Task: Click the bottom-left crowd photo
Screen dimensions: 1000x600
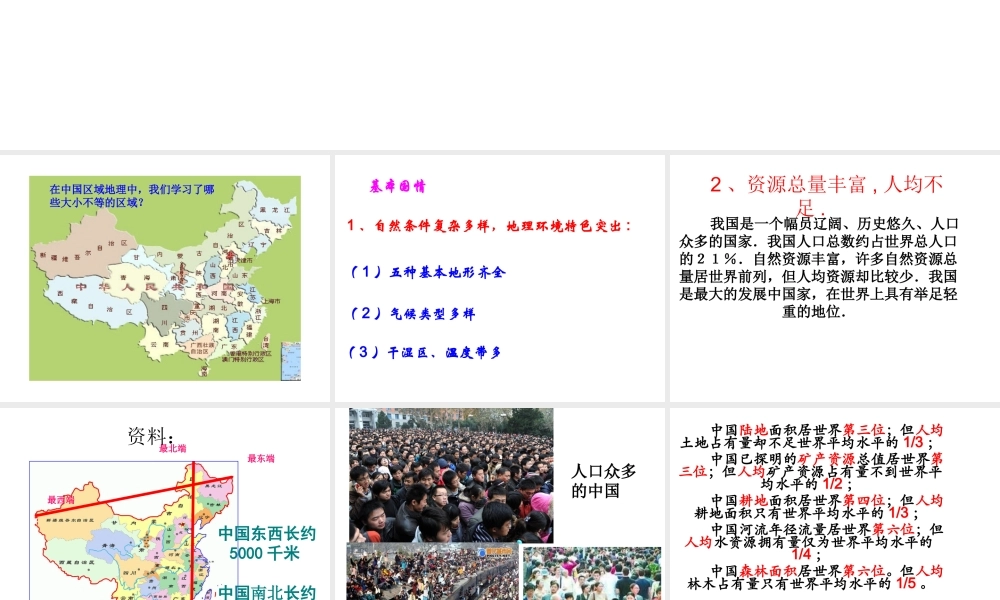Action: (432, 571)
